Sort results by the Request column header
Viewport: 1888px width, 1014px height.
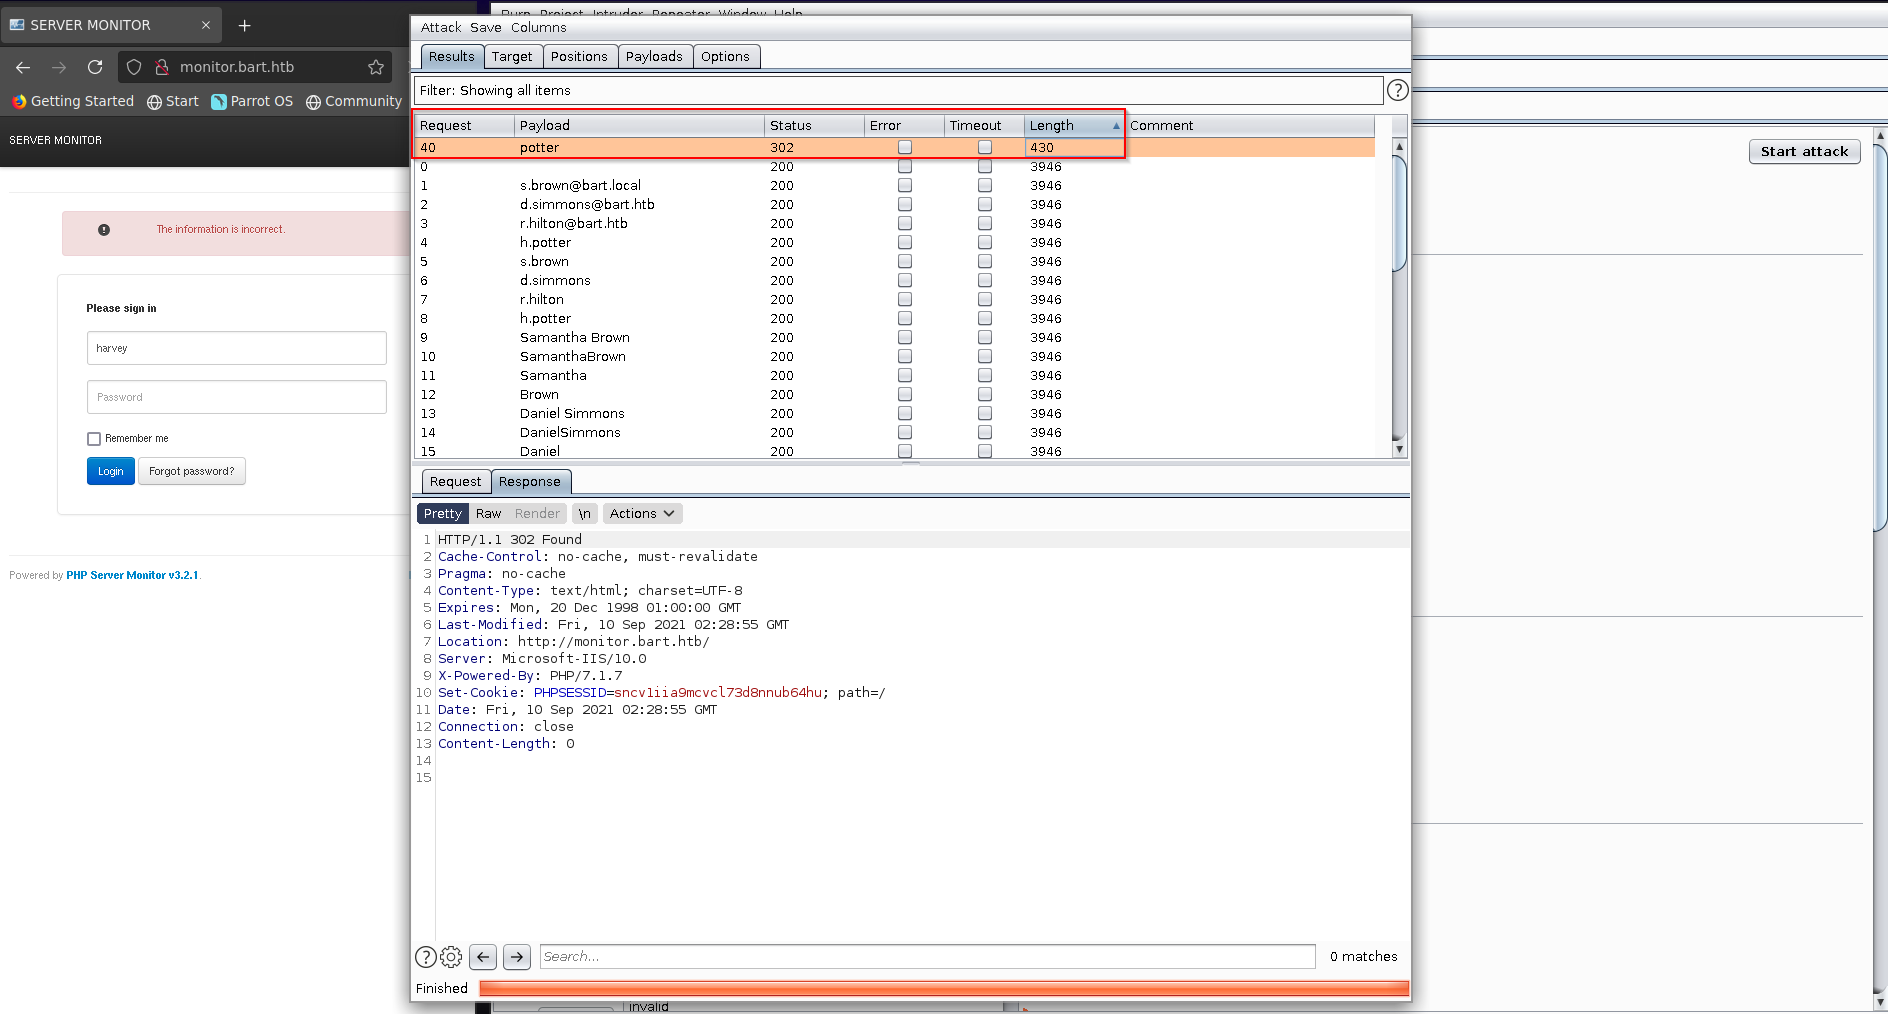click(x=465, y=126)
